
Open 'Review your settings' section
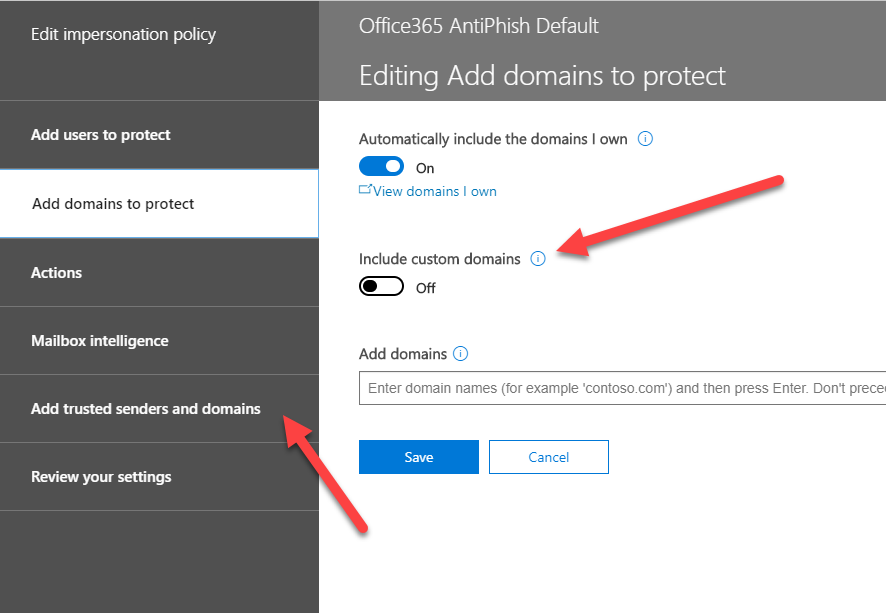tap(101, 477)
